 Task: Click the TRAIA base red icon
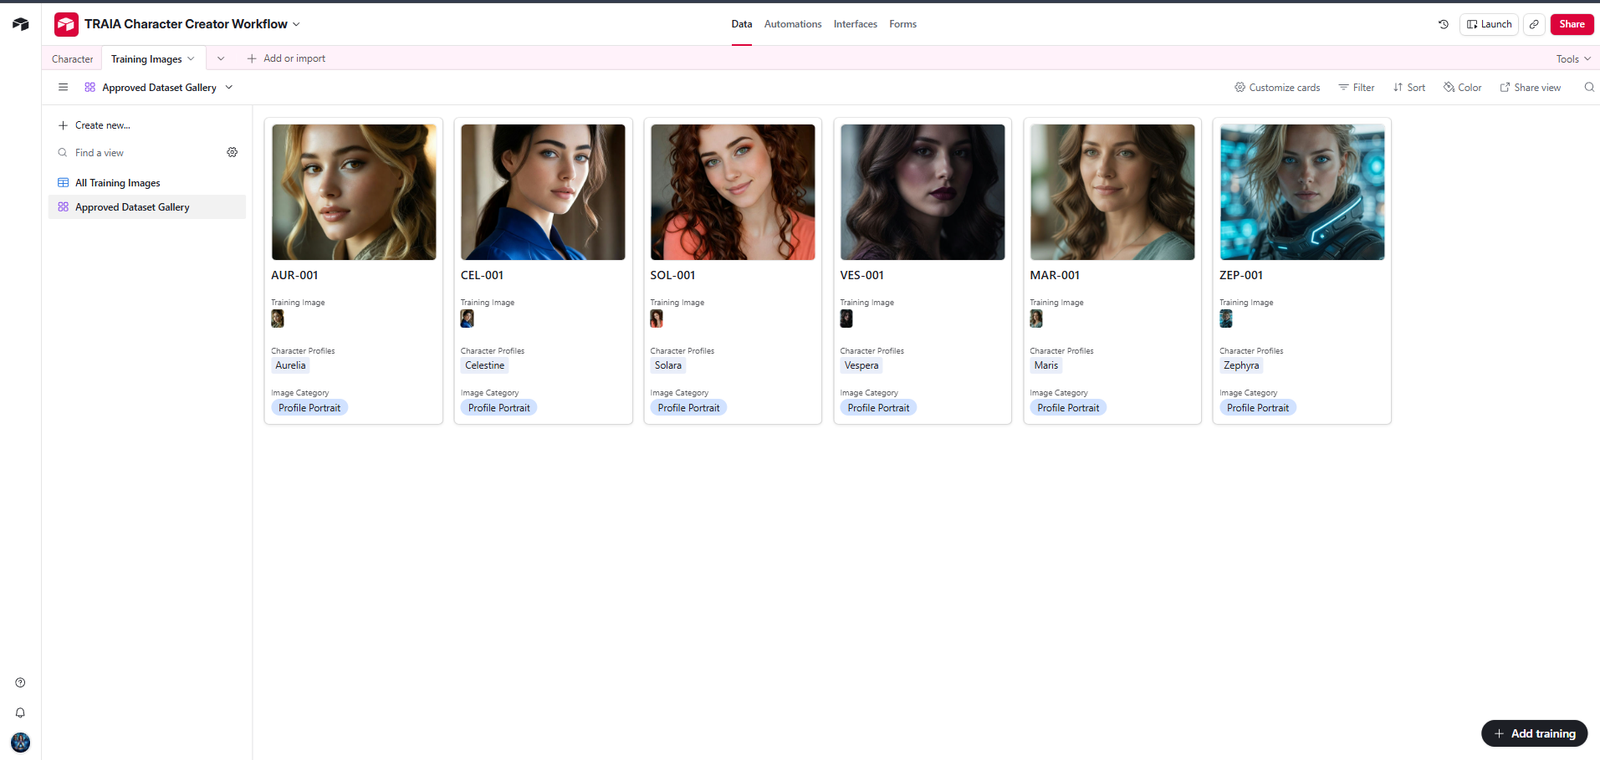[x=66, y=24]
